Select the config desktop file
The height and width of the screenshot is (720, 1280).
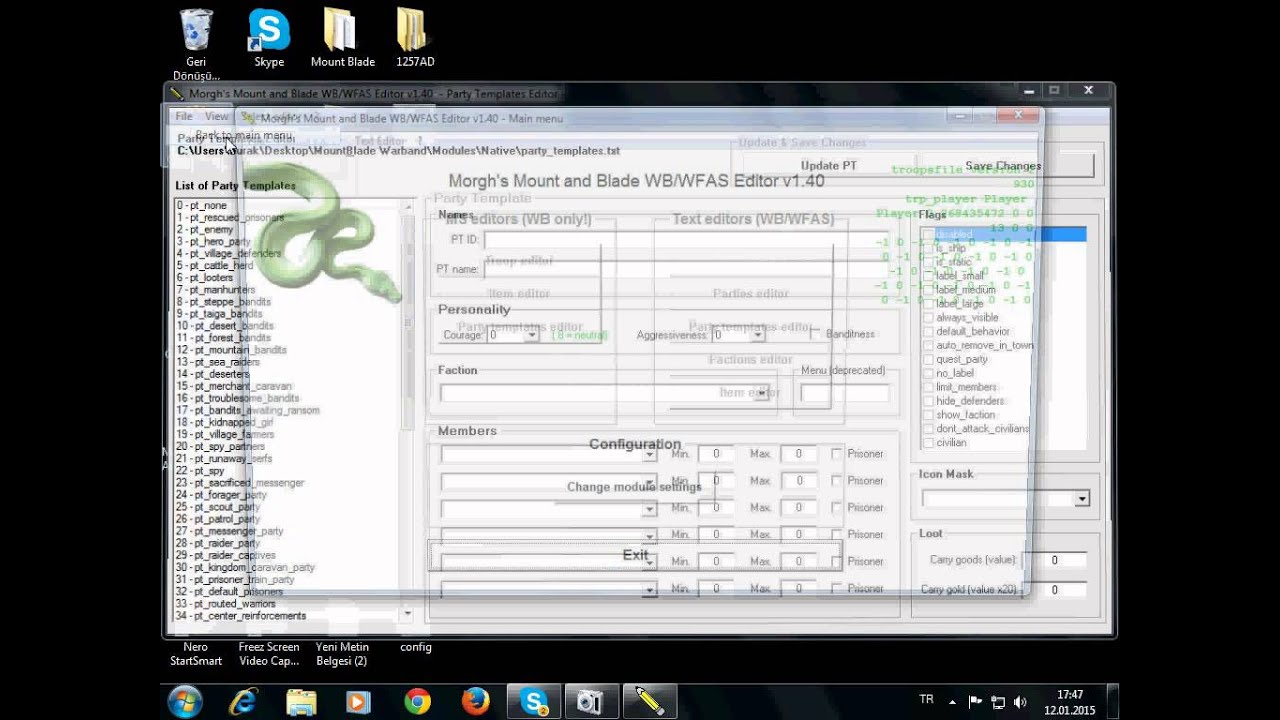click(416, 647)
